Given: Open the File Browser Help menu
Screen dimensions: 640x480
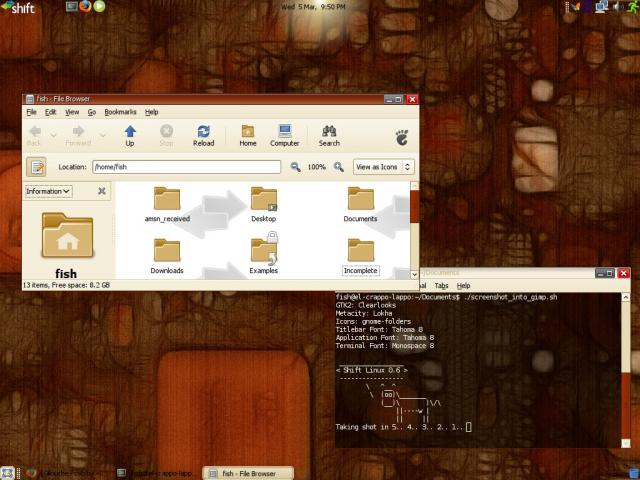Looking at the screenshot, I should click(151, 112).
